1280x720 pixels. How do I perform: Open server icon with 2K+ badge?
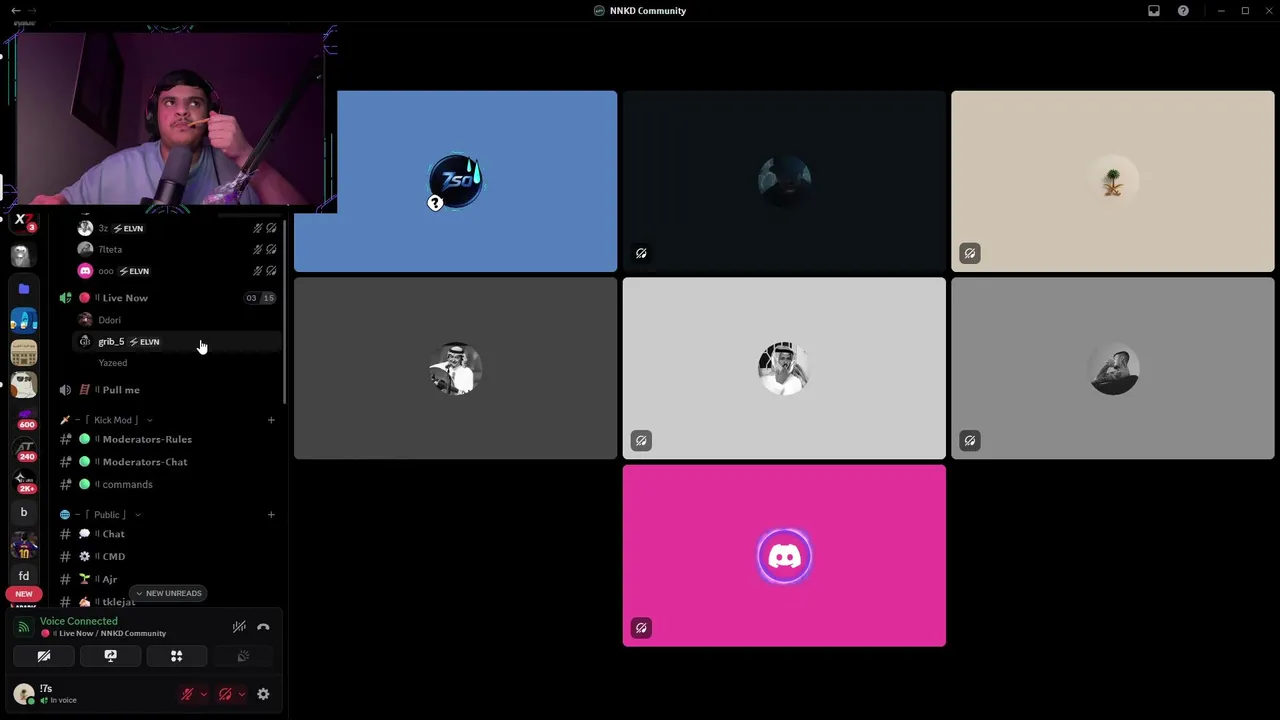24,481
